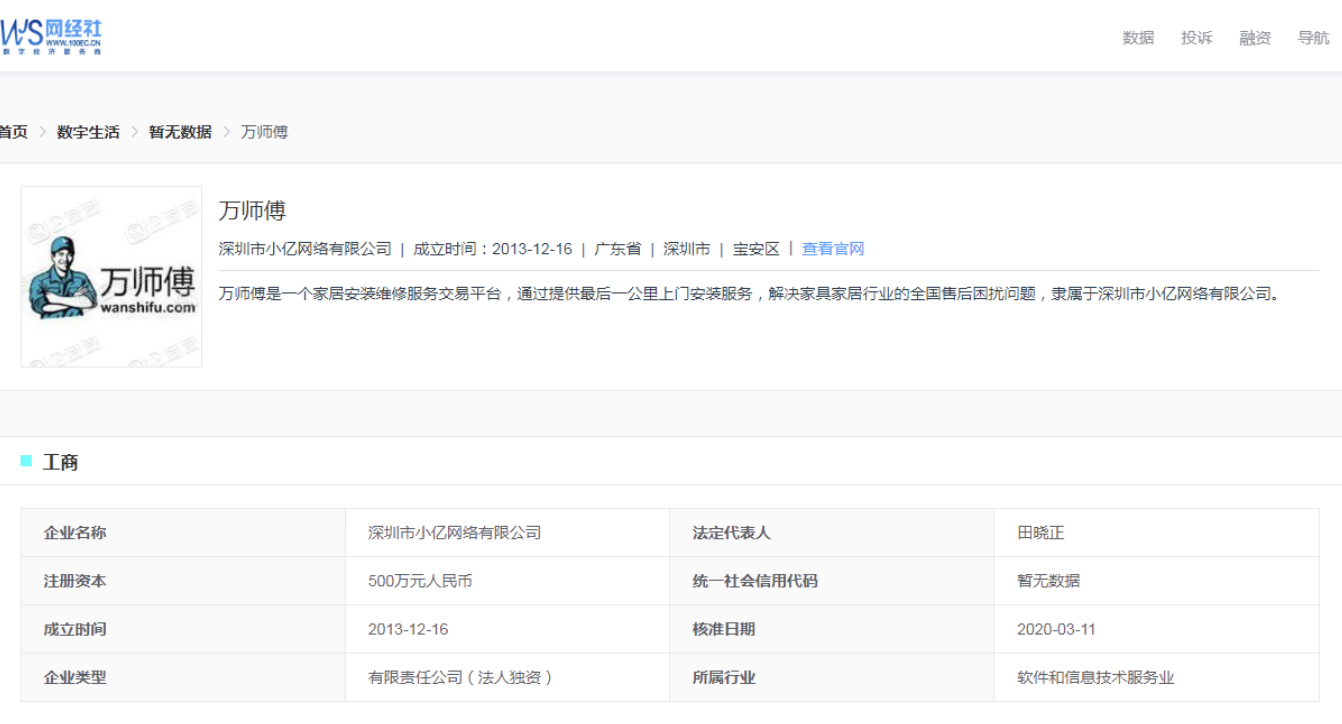Select 成立时间 label in table
The height and width of the screenshot is (724, 1342).
(75, 629)
